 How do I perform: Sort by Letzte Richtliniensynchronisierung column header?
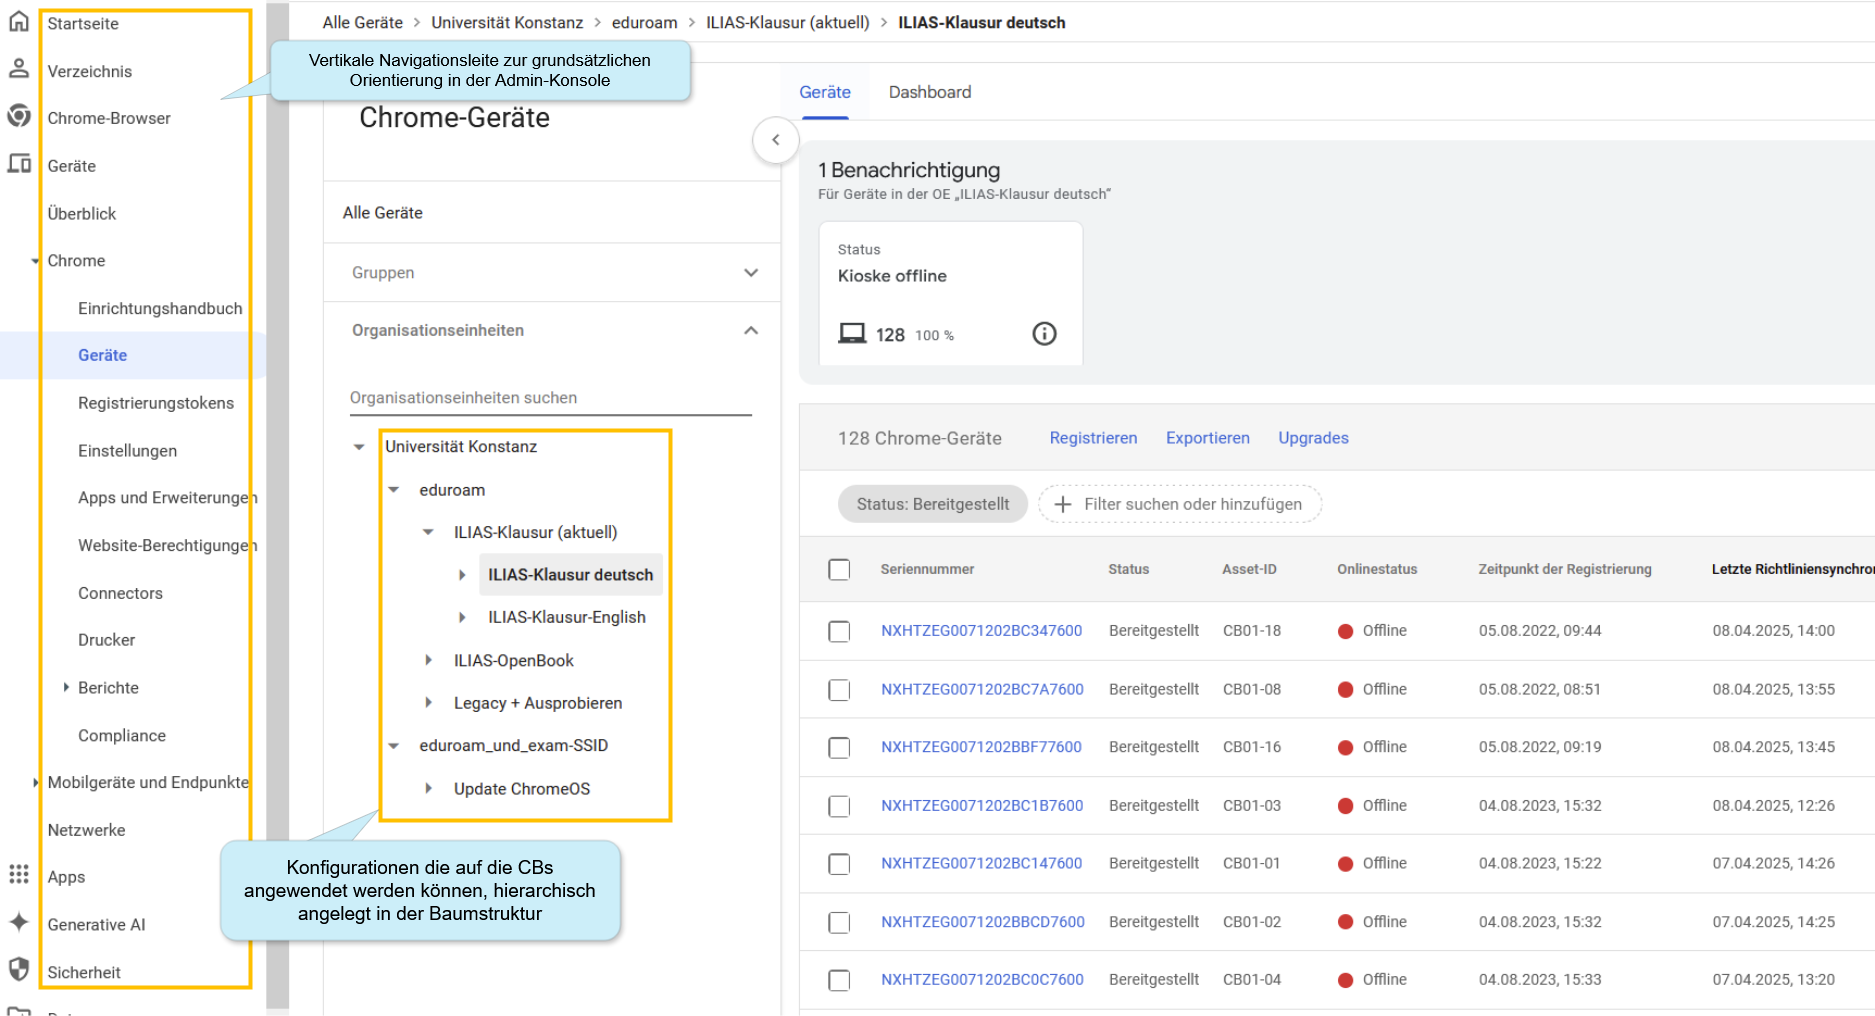(x=1793, y=569)
